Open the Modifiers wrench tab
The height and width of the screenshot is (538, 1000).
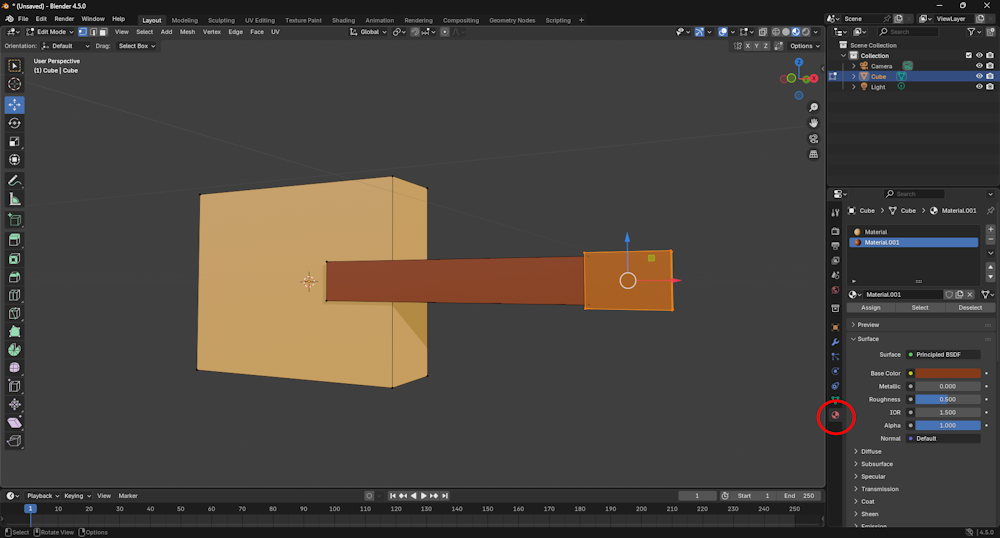pyautogui.click(x=835, y=342)
